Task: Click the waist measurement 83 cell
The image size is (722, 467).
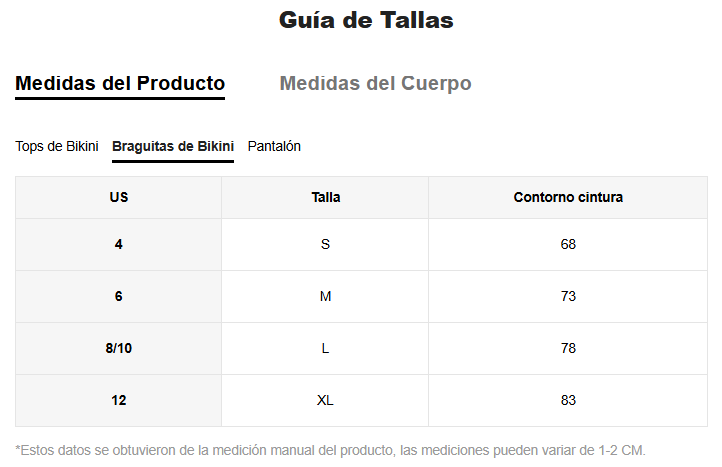Action: tap(568, 400)
